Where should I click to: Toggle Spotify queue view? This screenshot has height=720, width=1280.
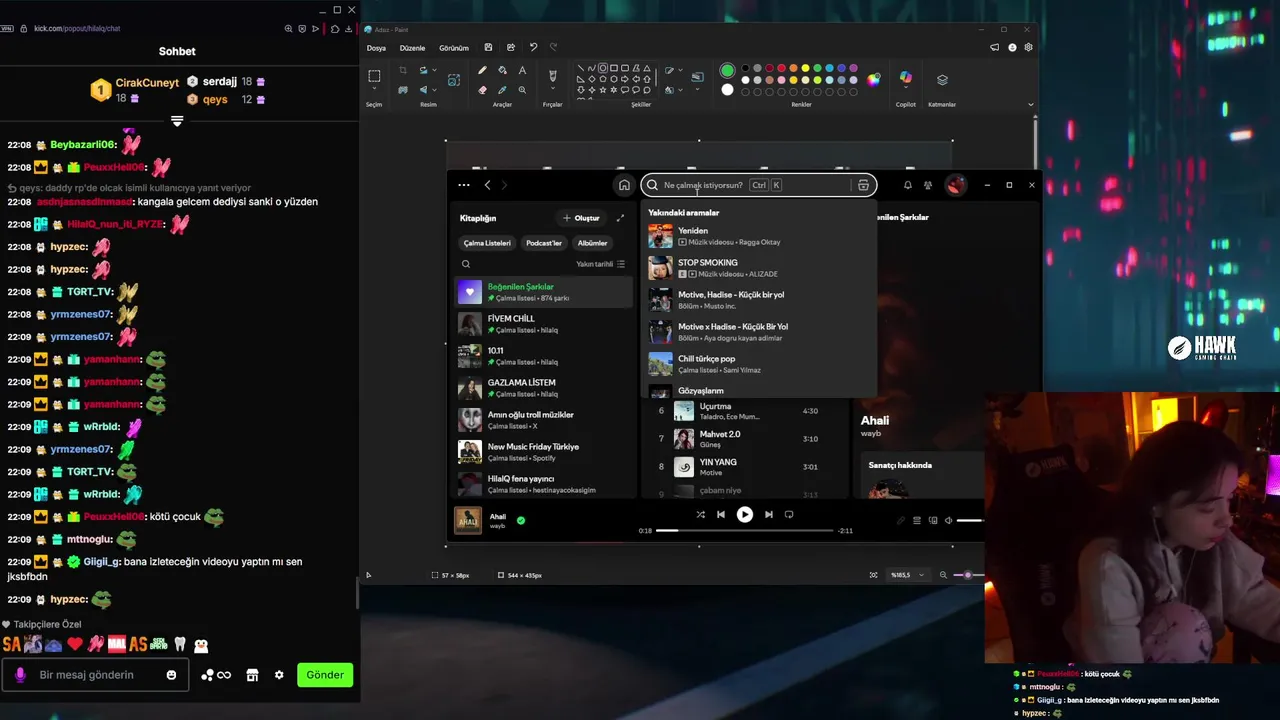click(917, 520)
